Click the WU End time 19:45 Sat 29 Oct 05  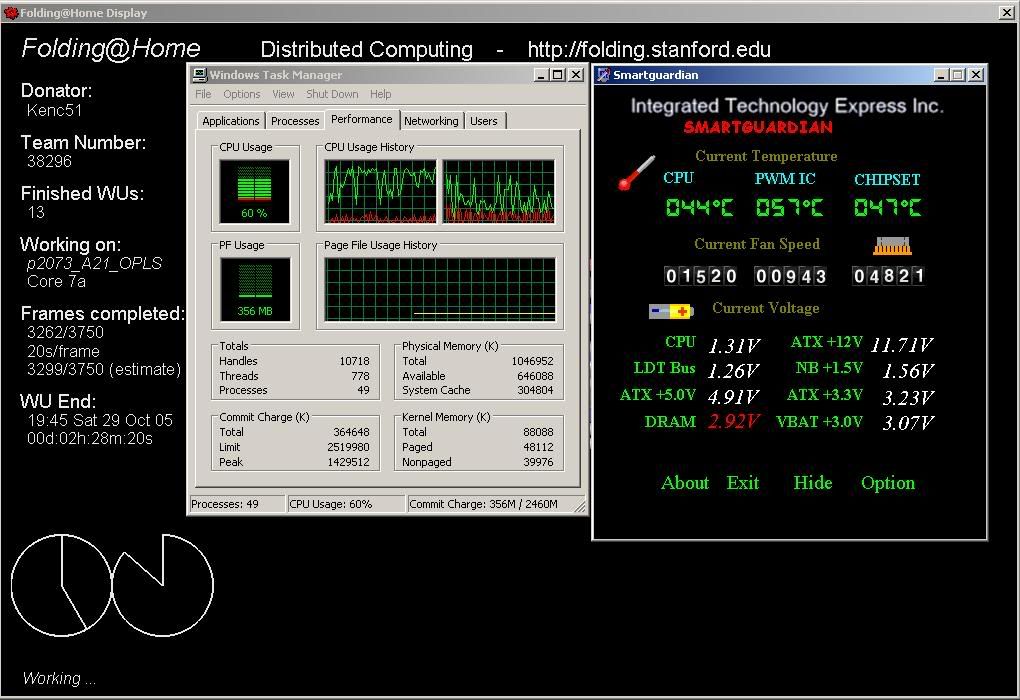(x=100, y=420)
